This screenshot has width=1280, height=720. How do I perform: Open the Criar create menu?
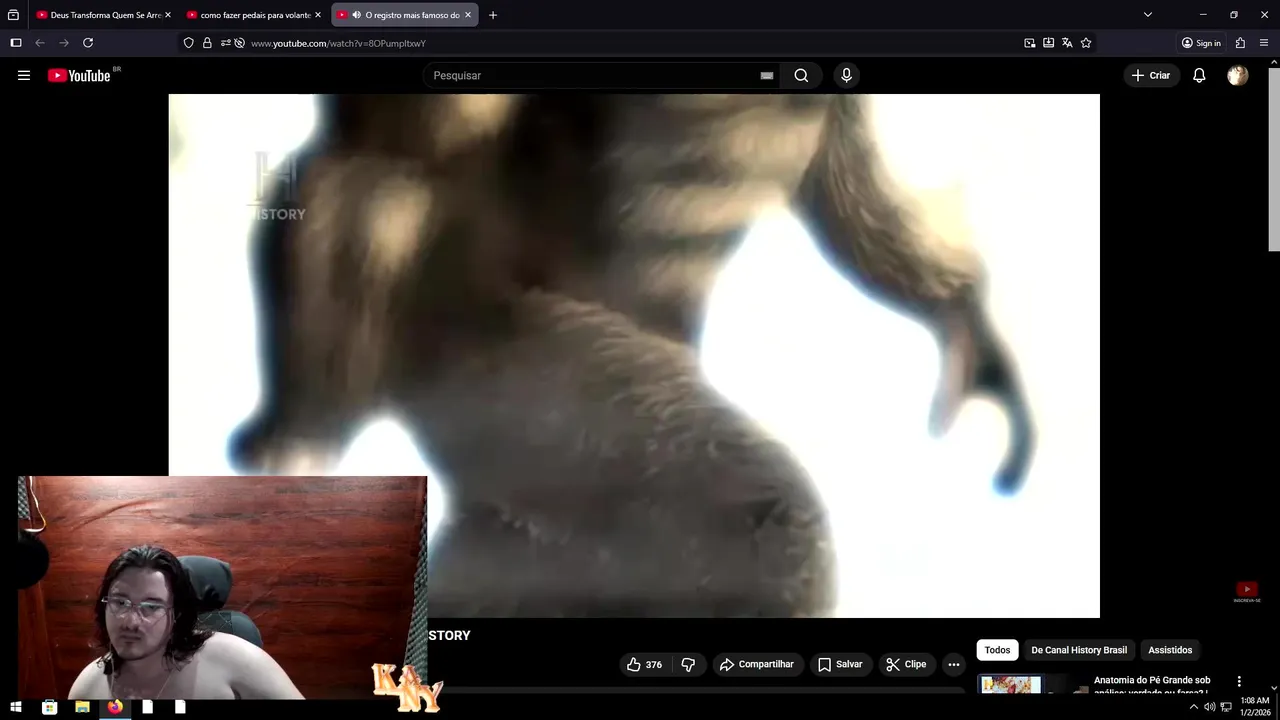1151,75
